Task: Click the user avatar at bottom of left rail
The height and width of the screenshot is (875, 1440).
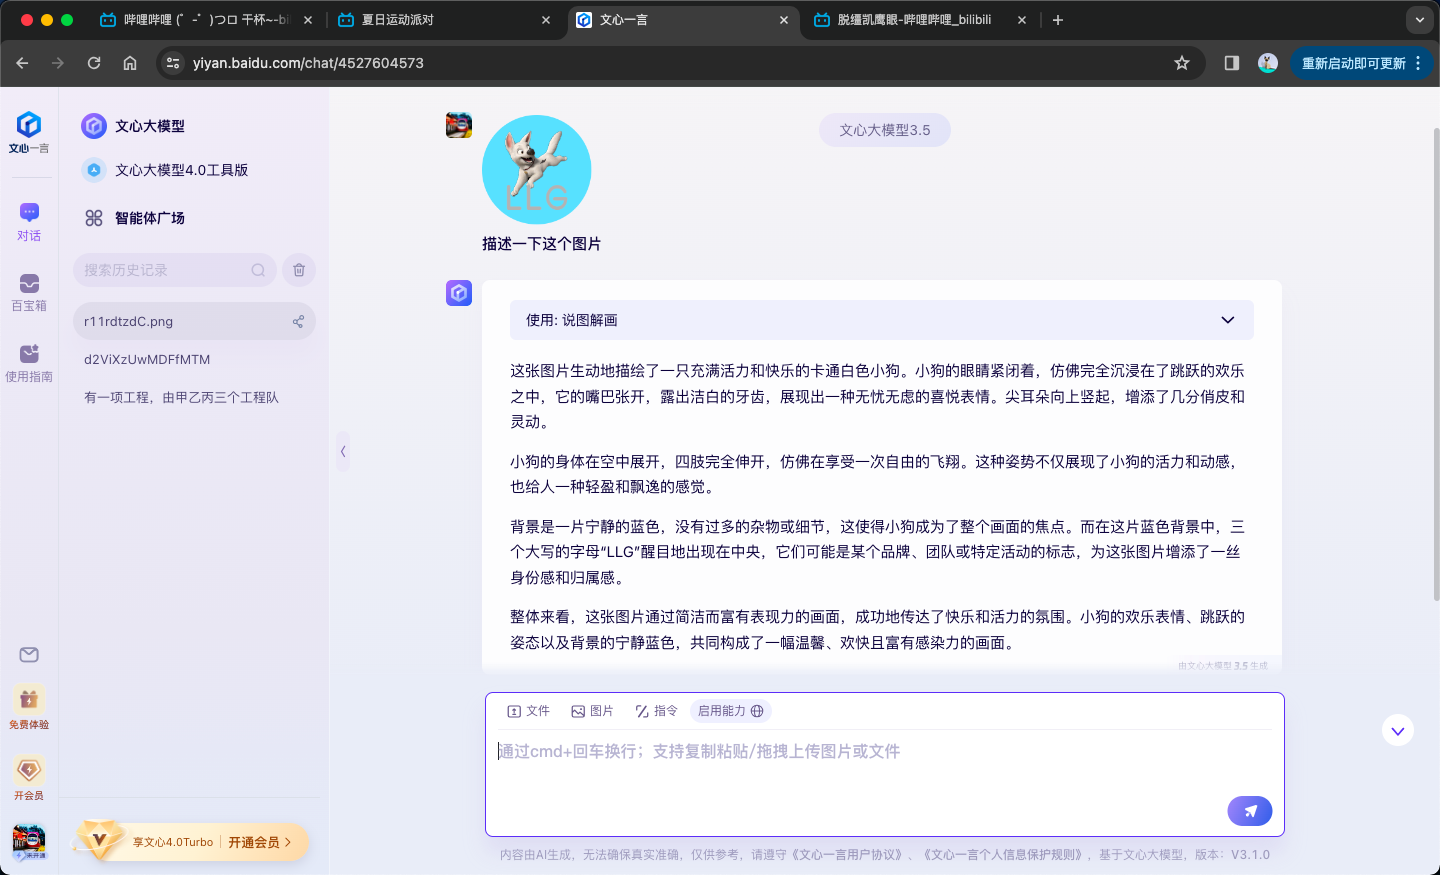Action: click(29, 841)
